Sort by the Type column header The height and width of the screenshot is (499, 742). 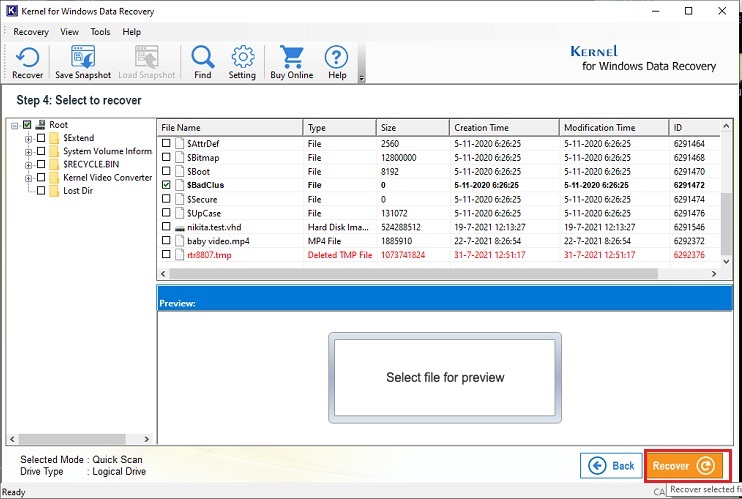point(340,127)
